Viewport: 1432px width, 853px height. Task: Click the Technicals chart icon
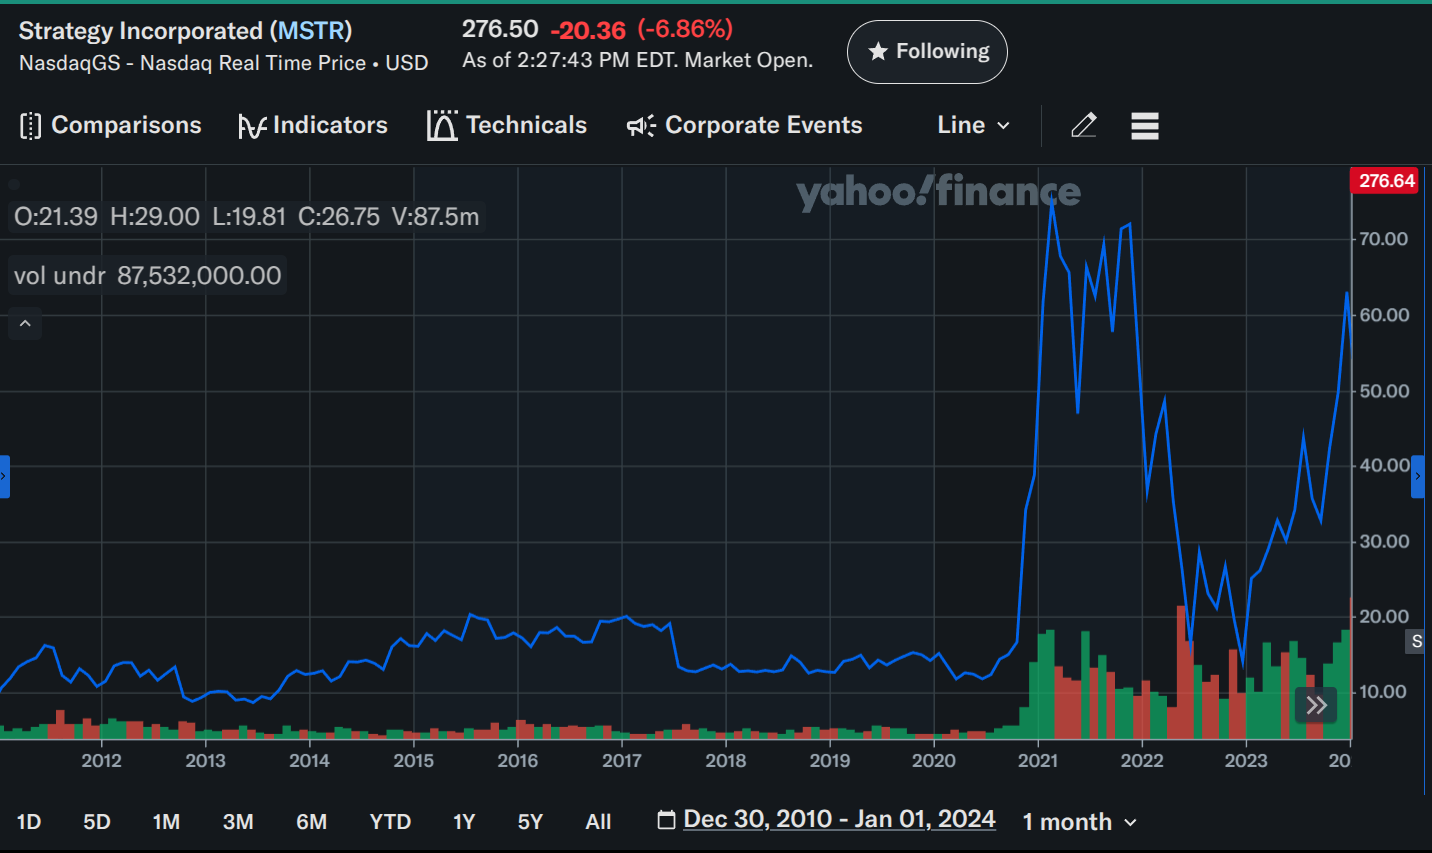point(442,125)
